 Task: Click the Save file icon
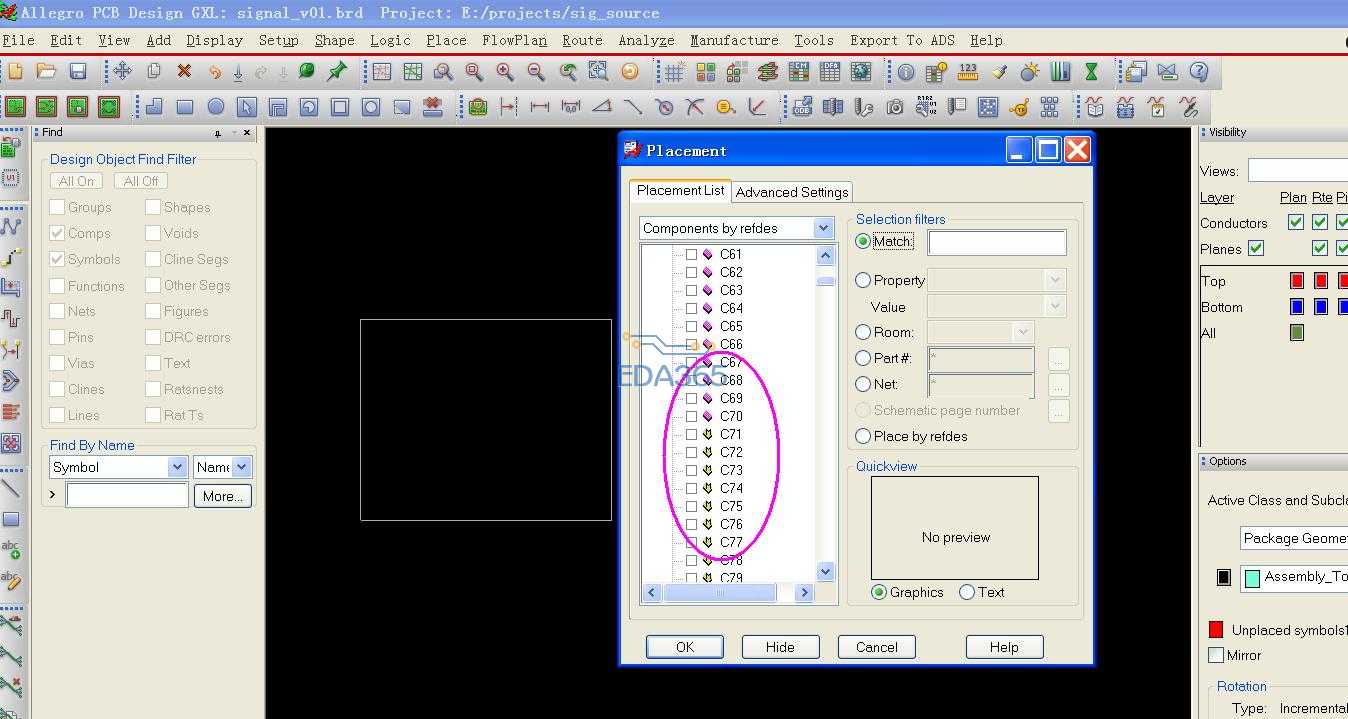coord(78,72)
